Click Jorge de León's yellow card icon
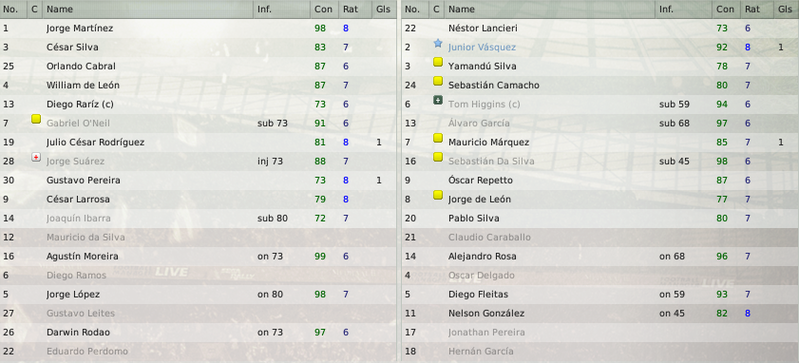This screenshot has width=799, height=363. pos(438,195)
